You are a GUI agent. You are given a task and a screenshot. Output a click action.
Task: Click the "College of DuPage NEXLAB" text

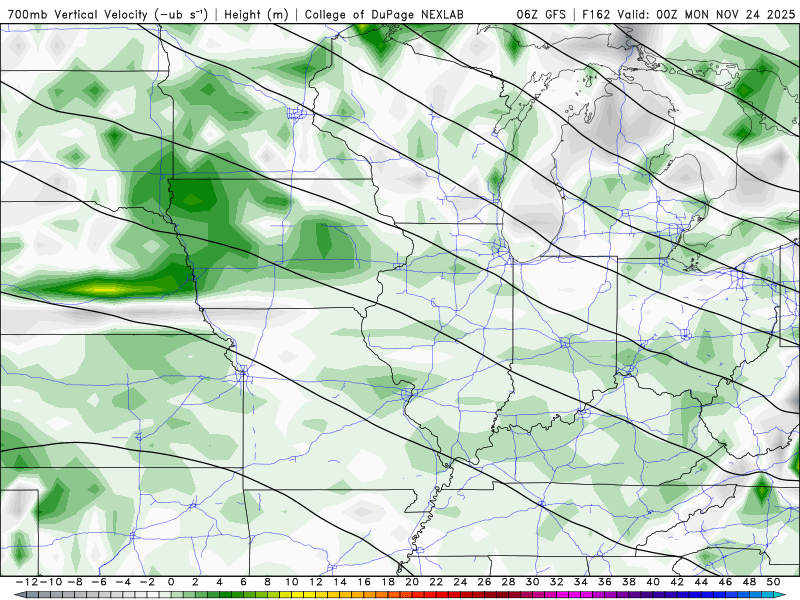point(384,14)
